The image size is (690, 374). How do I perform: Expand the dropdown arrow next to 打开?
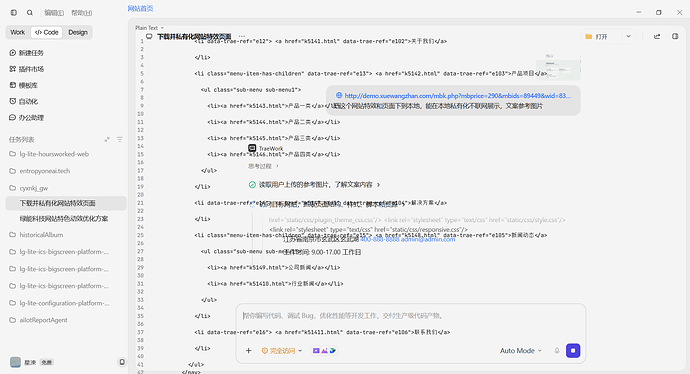[628, 37]
